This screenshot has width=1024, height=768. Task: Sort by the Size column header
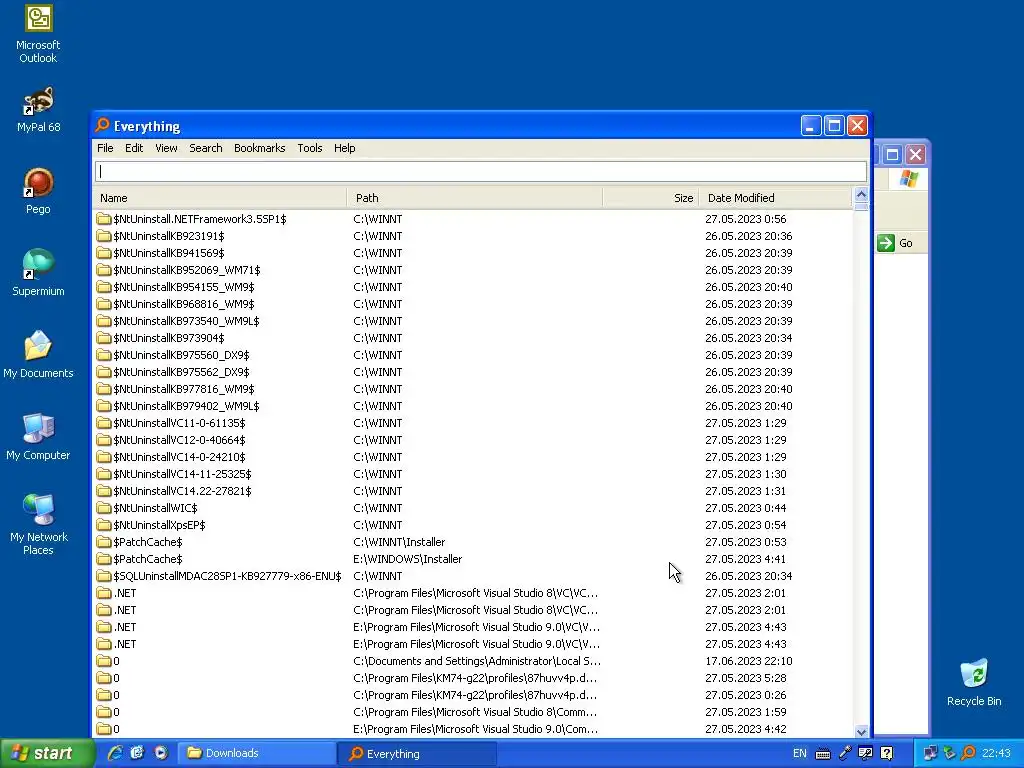(x=651, y=198)
